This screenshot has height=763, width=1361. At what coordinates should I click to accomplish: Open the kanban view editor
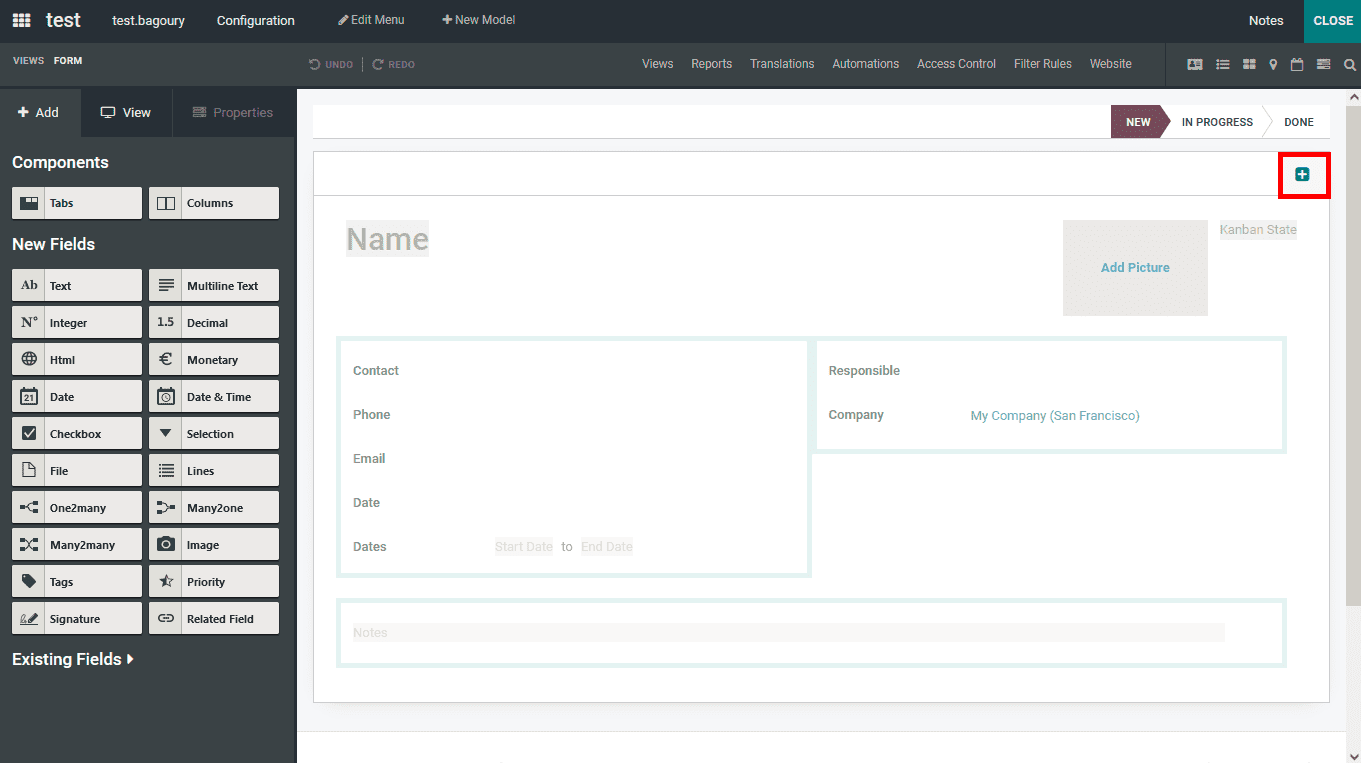coord(1248,63)
